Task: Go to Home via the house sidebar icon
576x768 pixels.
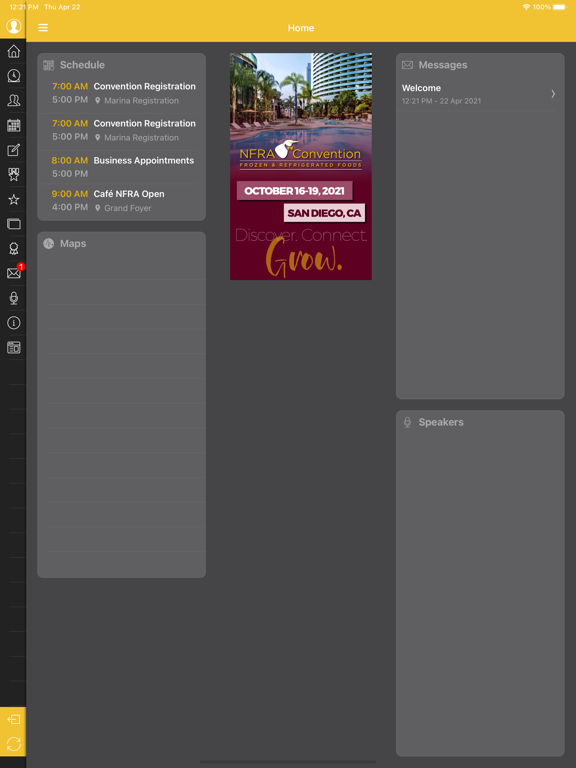Action: [x=14, y=51]
